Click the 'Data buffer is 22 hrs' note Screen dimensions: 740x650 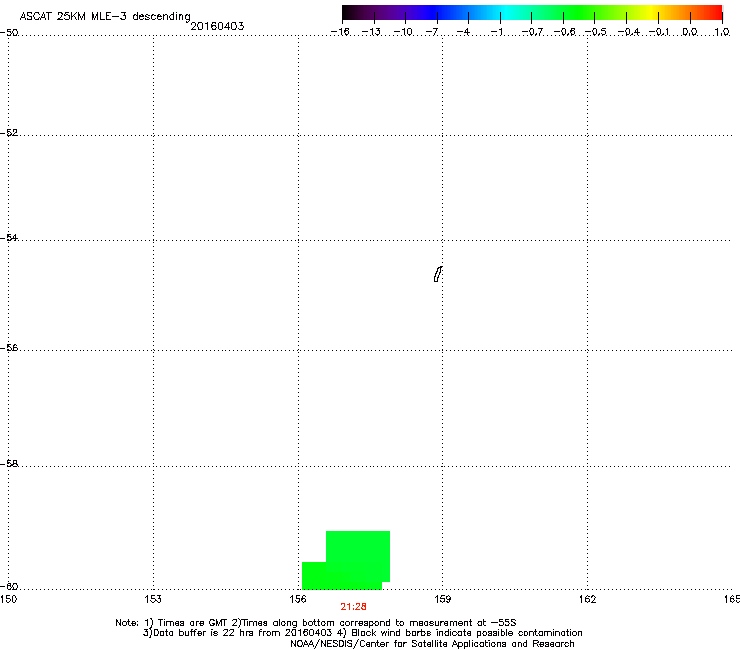click(x=362, y=633)
